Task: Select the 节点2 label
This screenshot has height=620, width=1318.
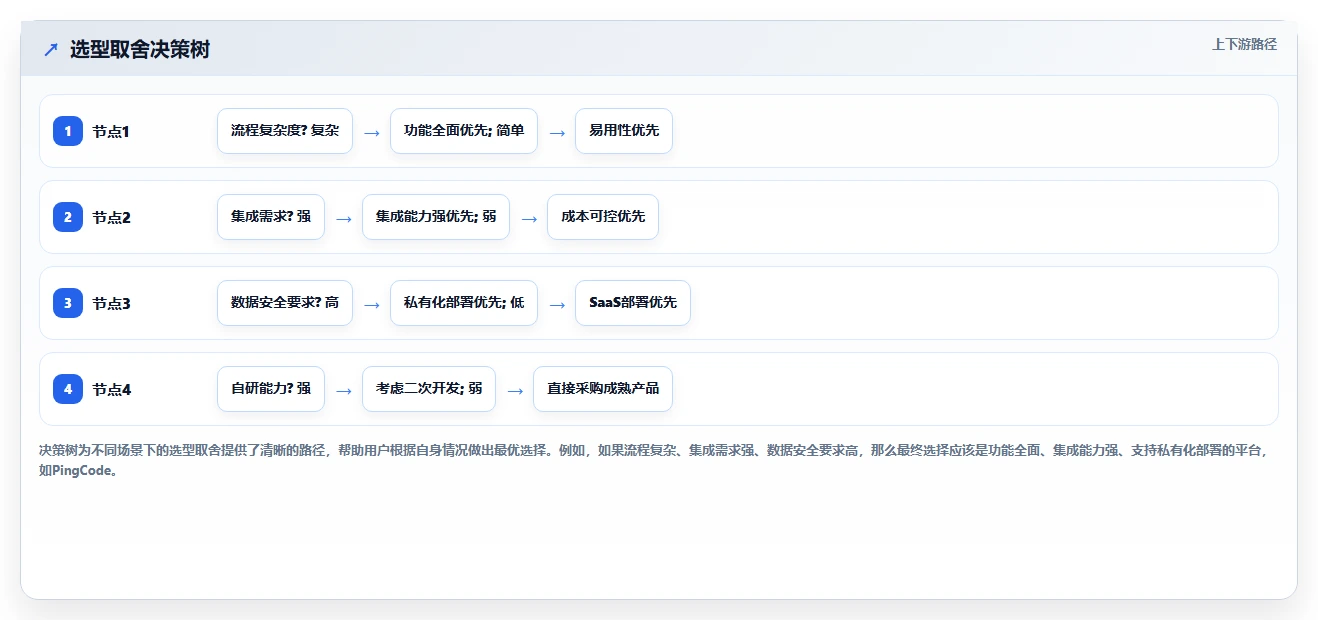Action: click(112, 218)
